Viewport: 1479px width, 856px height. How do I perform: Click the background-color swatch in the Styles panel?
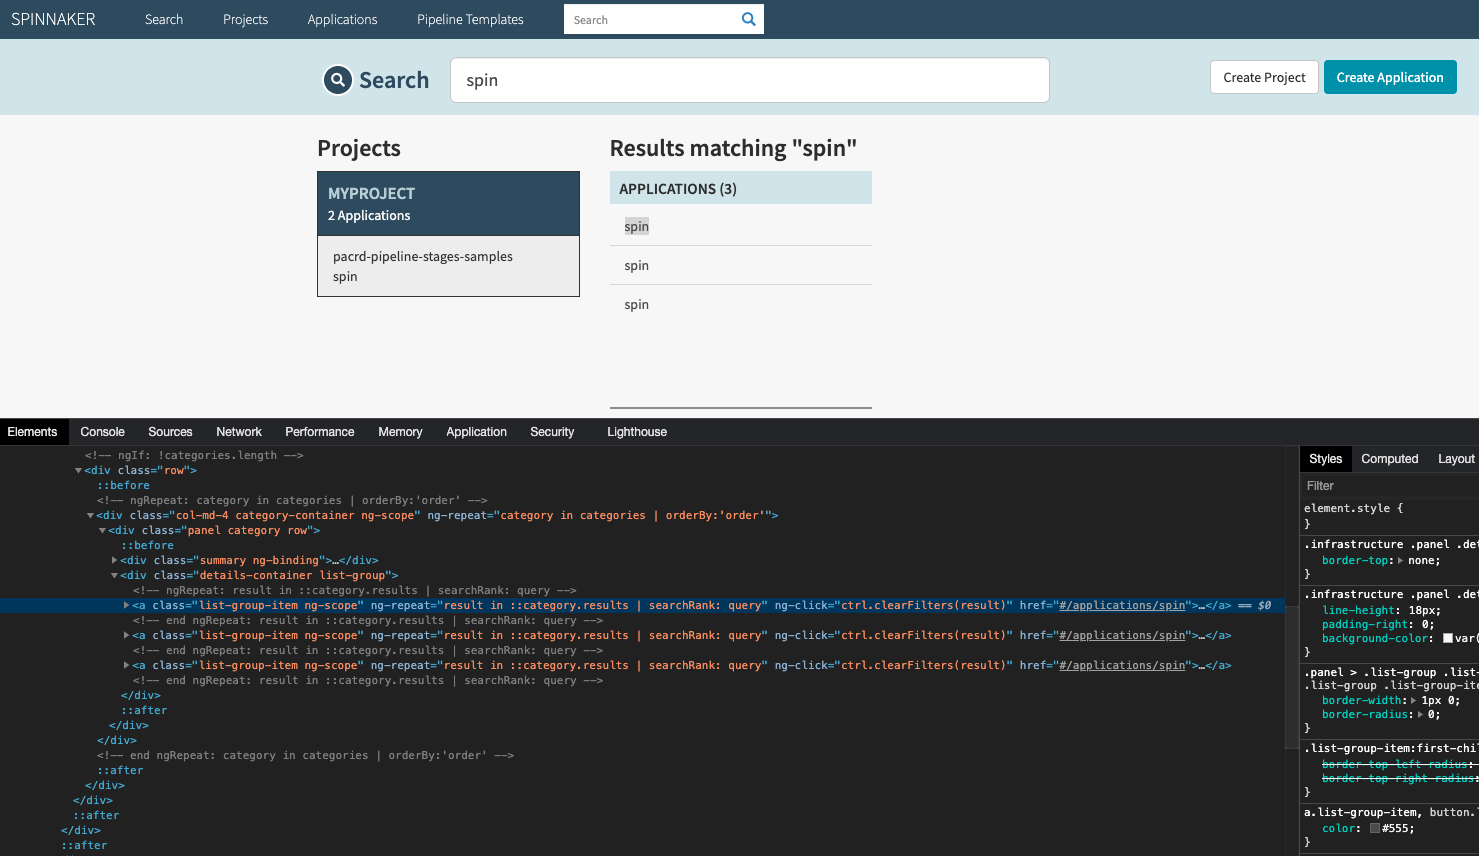click(x=1447, y=638)
